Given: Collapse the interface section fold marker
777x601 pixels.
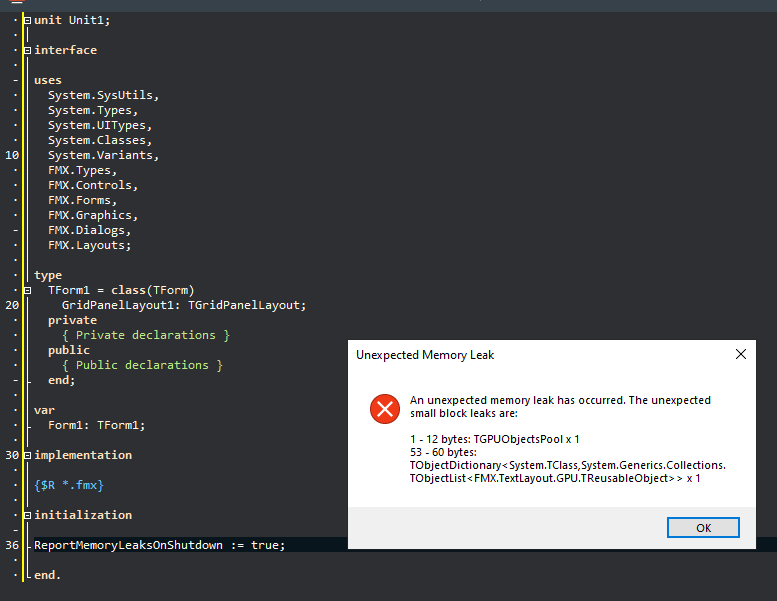Looking at the screenshot, I should (27, 50).
